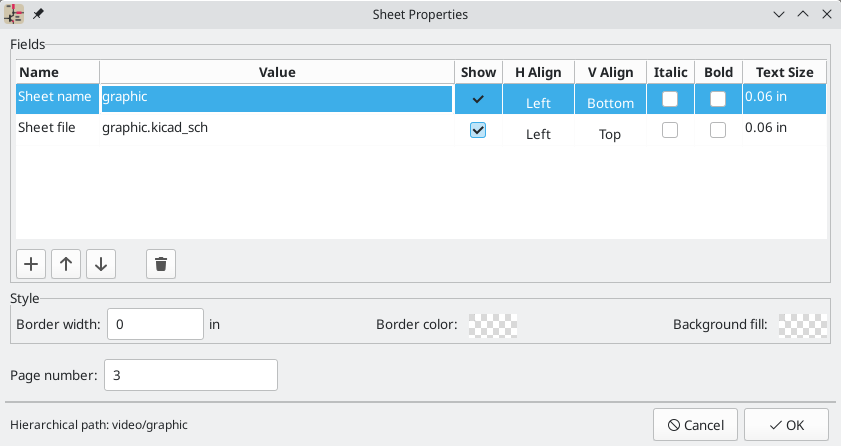Open V Align Top choice for Sheet file
Viewport: 841px width, 446px height.
[610, 130]
